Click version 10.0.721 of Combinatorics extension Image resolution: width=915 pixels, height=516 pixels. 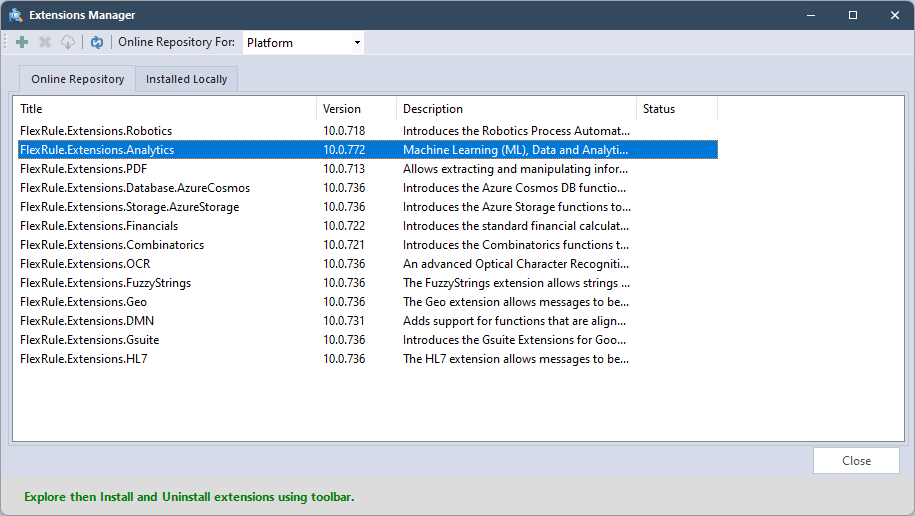click(x=344, y=245)
